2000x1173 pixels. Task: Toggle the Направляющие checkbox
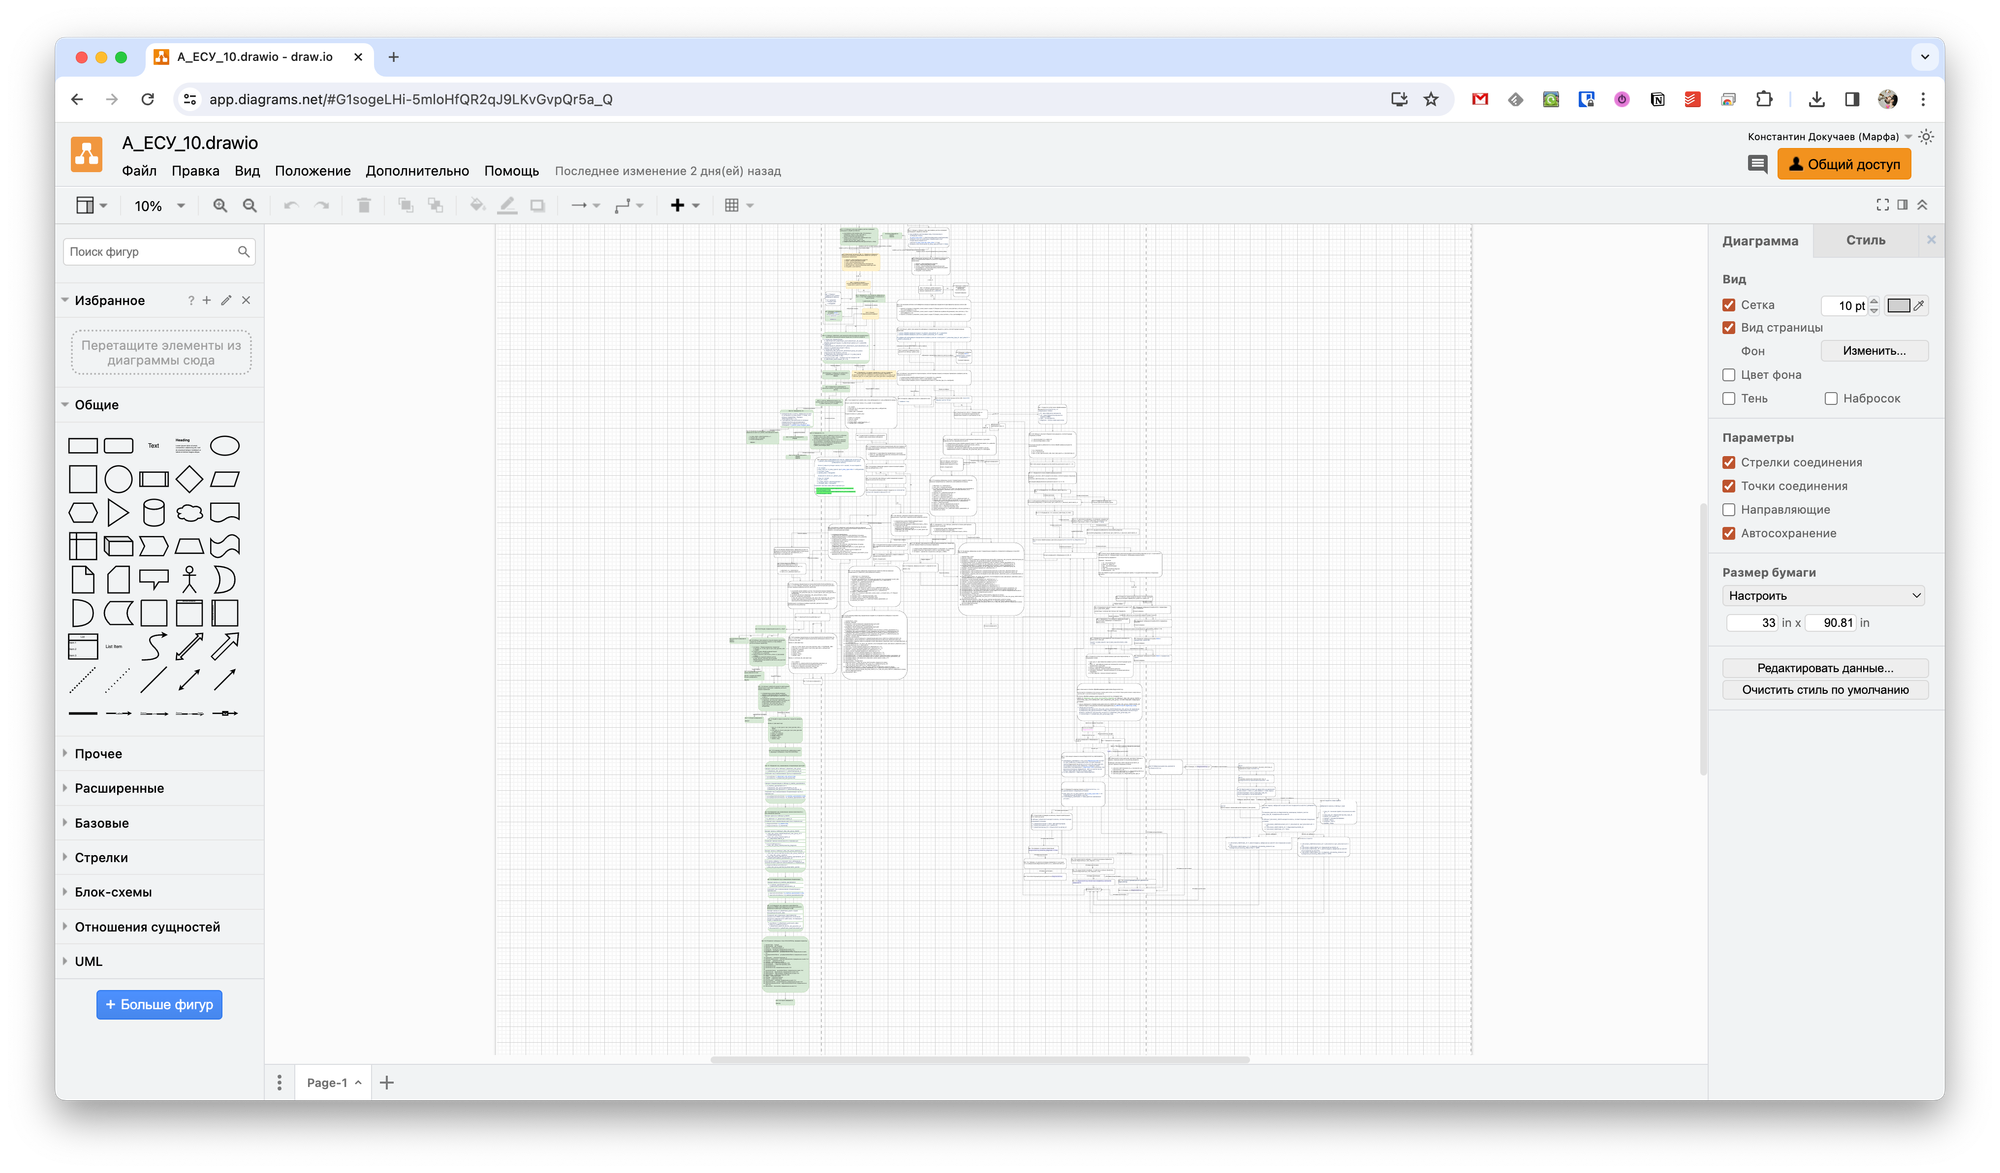point(1729,510)
